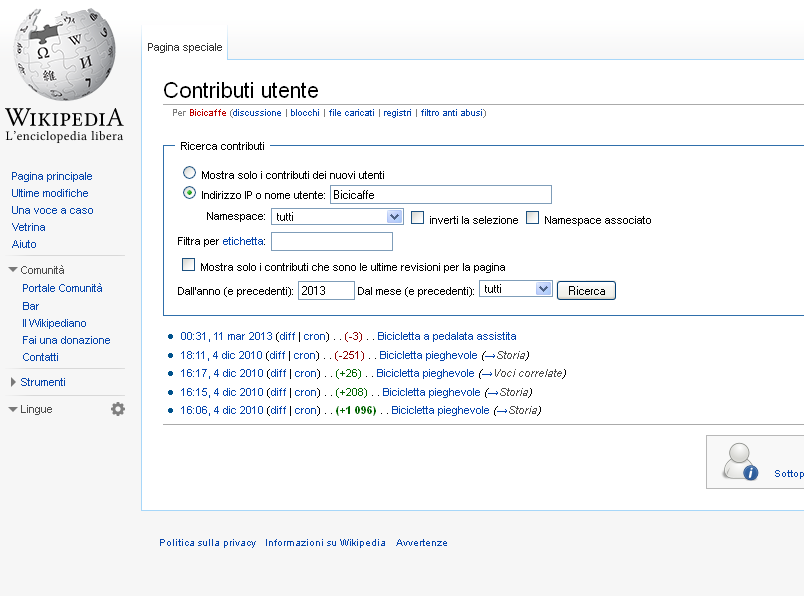Open the 'Avvertenze' footer link
804x596 pixels.
pyautogui.click(x=421, y=543)
